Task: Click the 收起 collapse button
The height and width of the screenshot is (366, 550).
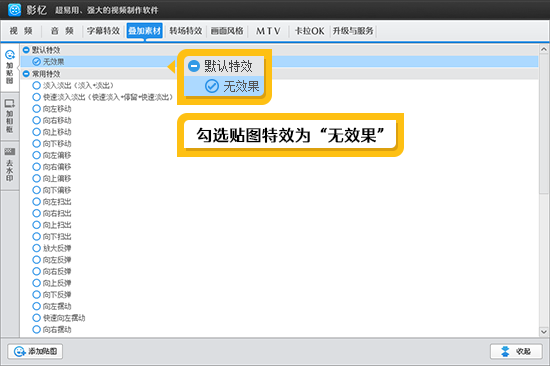Action: [x=516, y=351]
